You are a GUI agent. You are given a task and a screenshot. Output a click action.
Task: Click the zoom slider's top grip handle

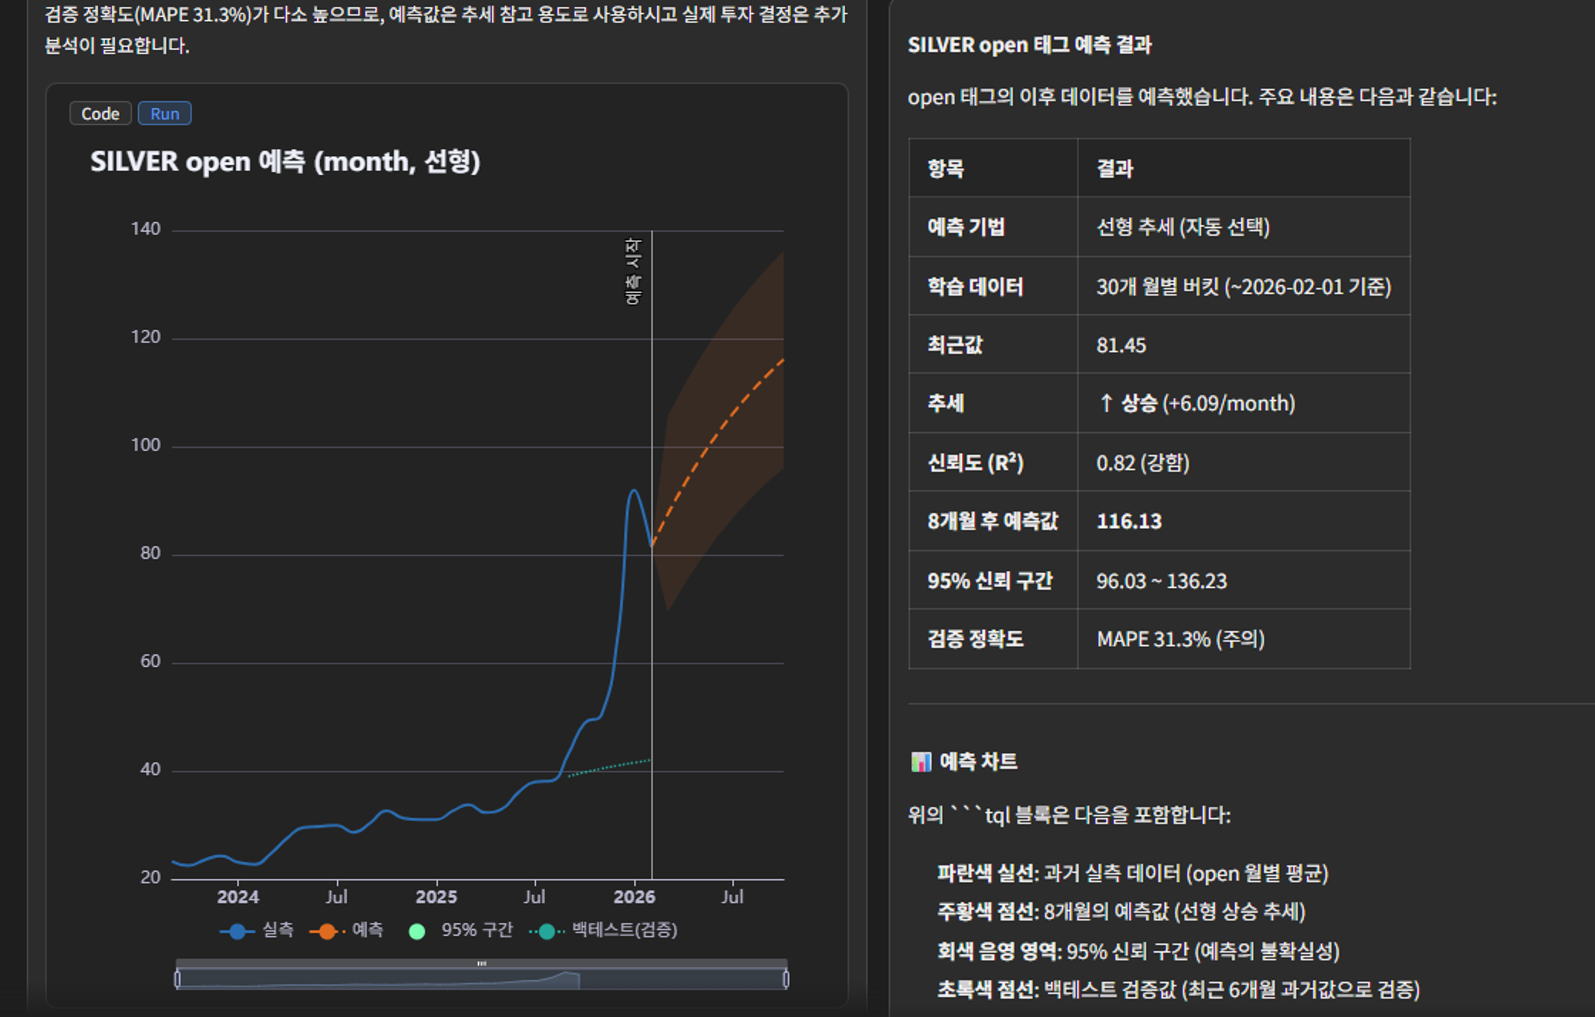coord(482,964)
